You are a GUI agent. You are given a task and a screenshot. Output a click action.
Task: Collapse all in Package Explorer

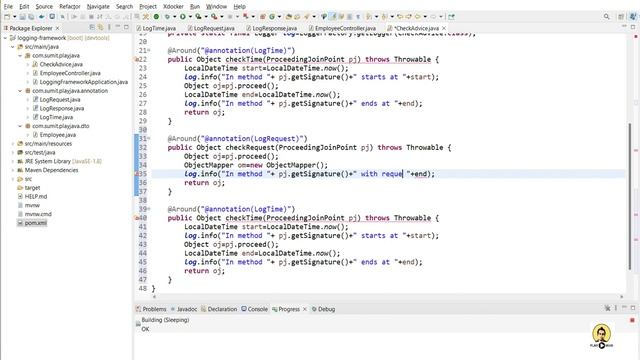click(x=92, y=27)
